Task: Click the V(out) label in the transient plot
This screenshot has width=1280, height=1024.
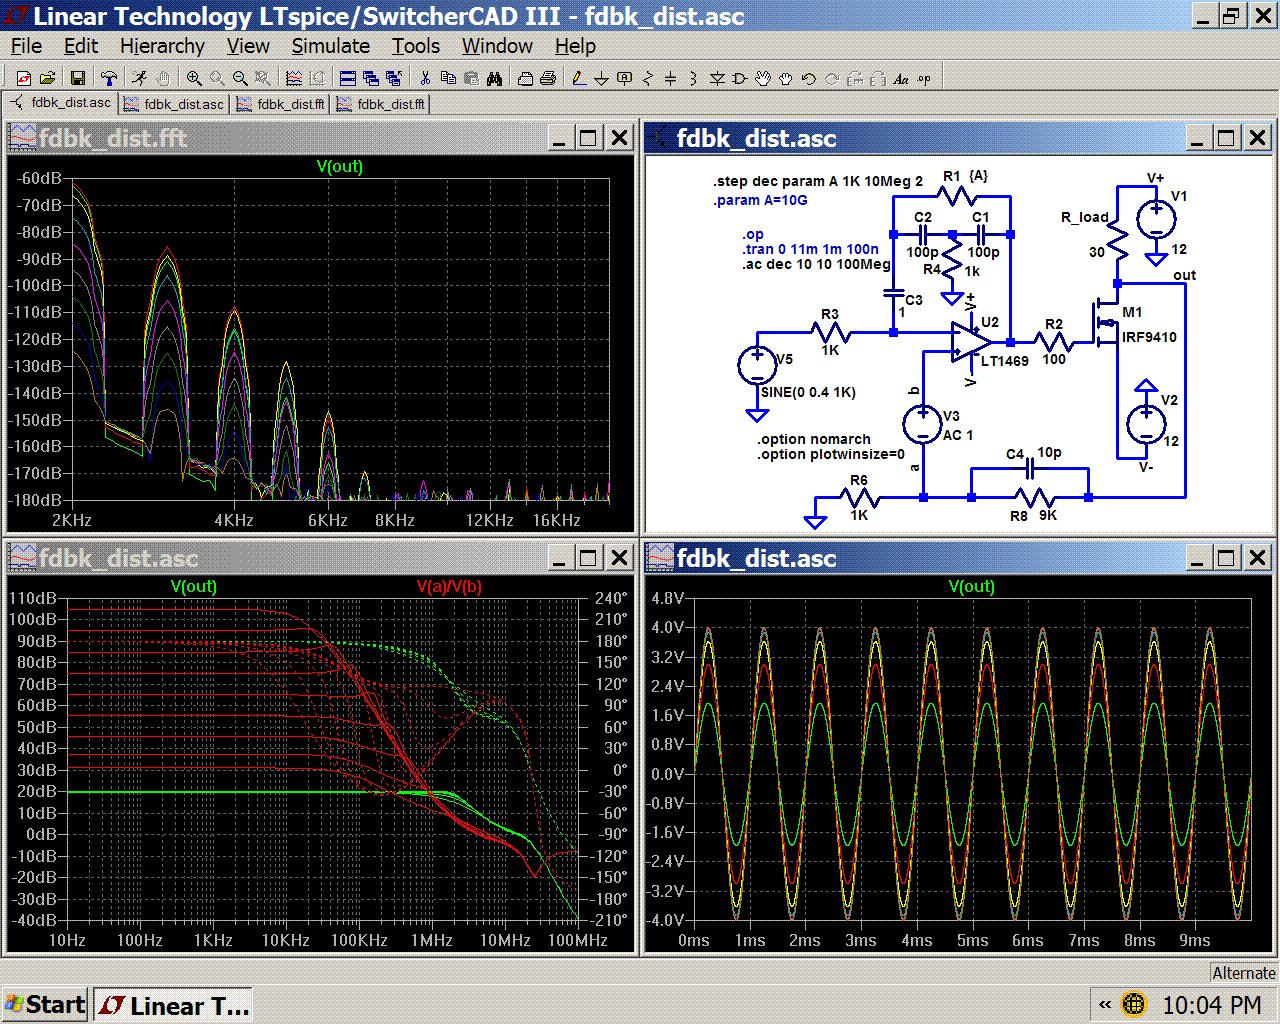Action: click(x=971, y=587)
